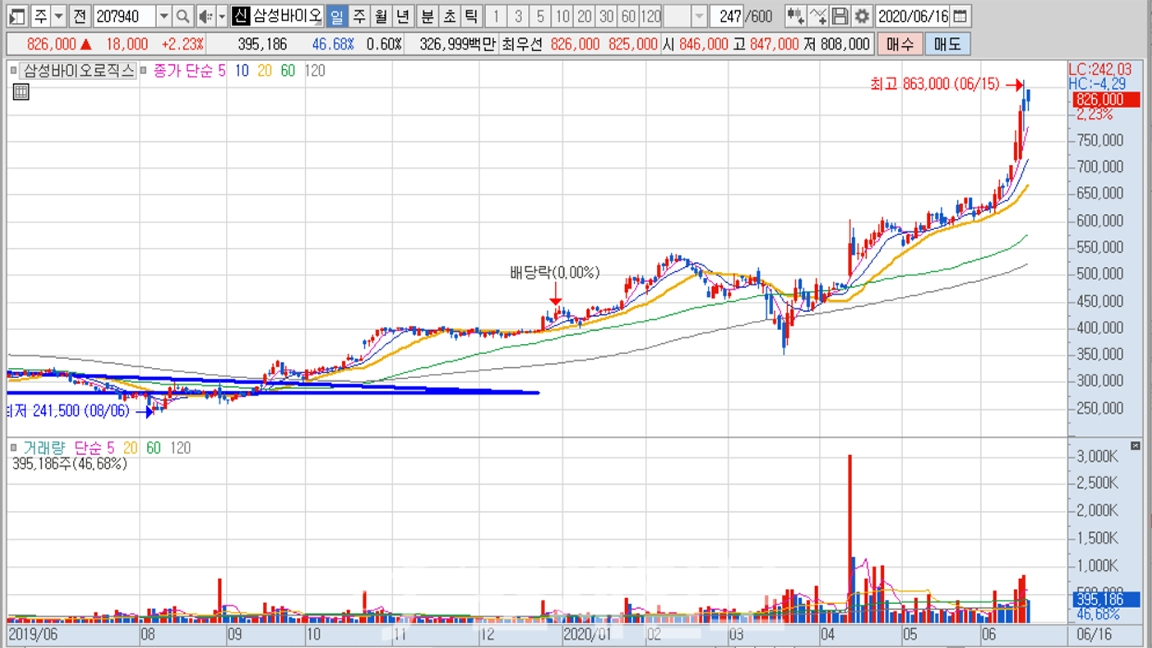Select the minute (분) chart tab

pyautogui.click(x=427, y=16)
